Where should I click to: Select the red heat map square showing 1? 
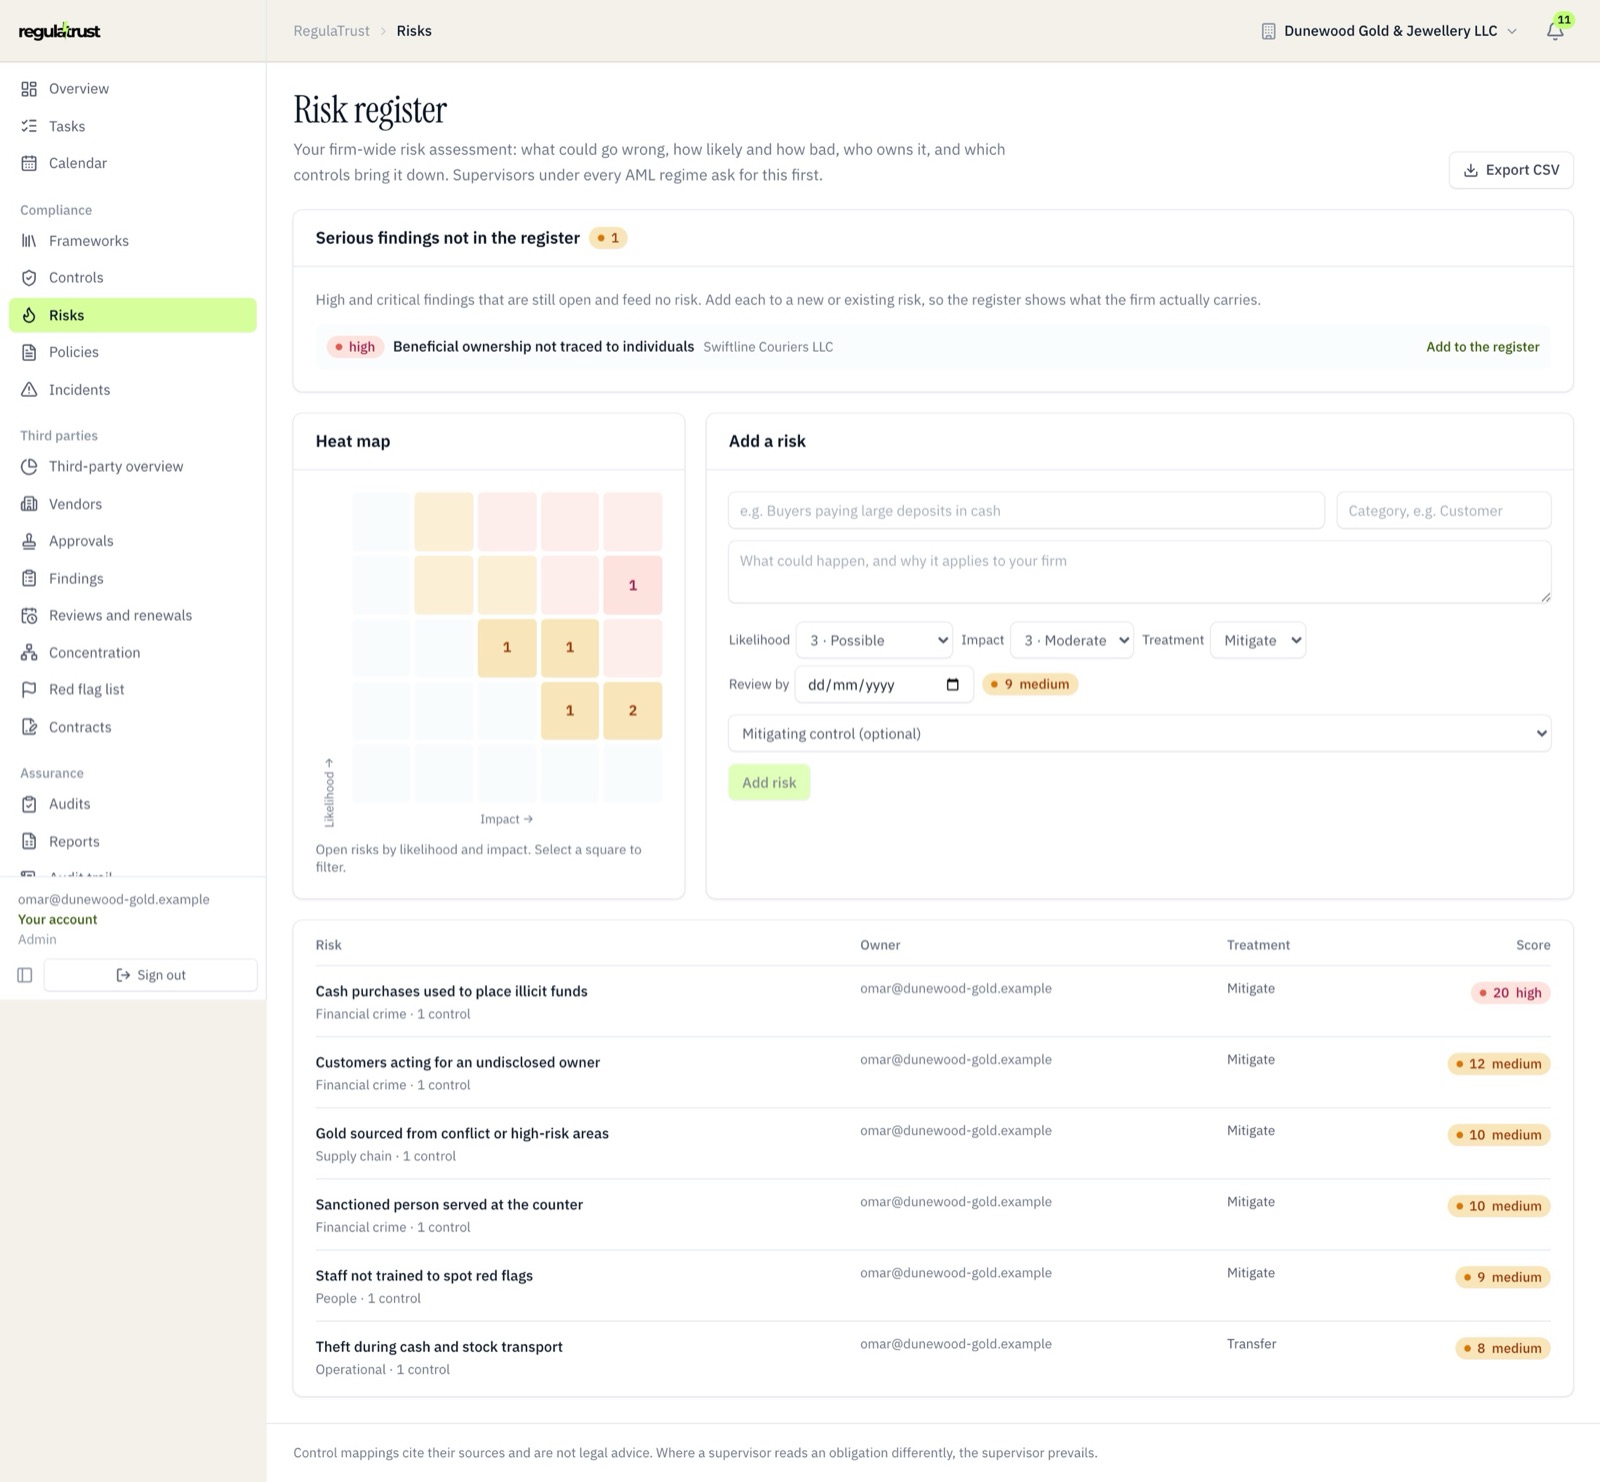(x=632, y=585)
